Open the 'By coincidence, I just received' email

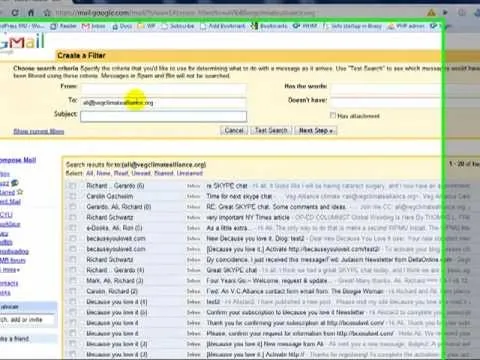click(x=328, y=260)
